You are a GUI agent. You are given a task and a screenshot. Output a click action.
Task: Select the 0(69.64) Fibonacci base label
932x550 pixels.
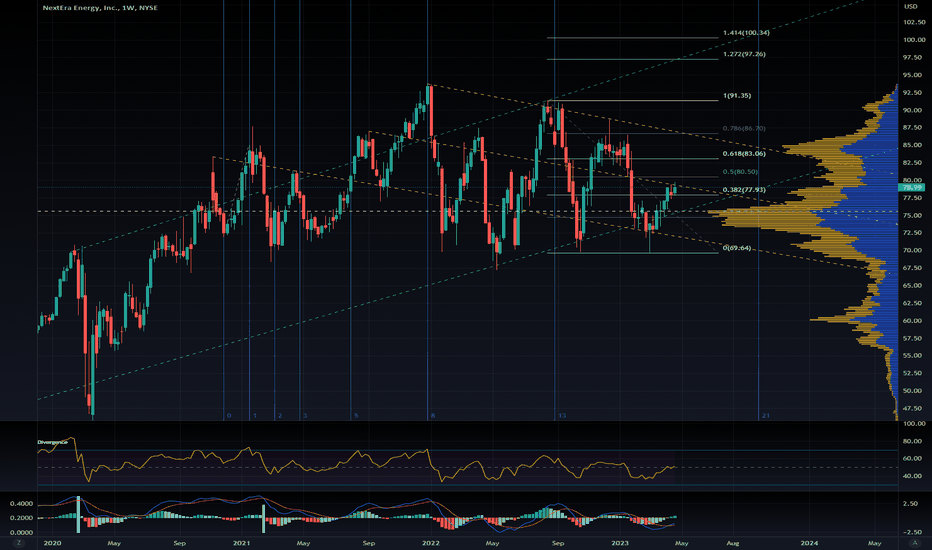pyautogui.click(x=736, y=248)
